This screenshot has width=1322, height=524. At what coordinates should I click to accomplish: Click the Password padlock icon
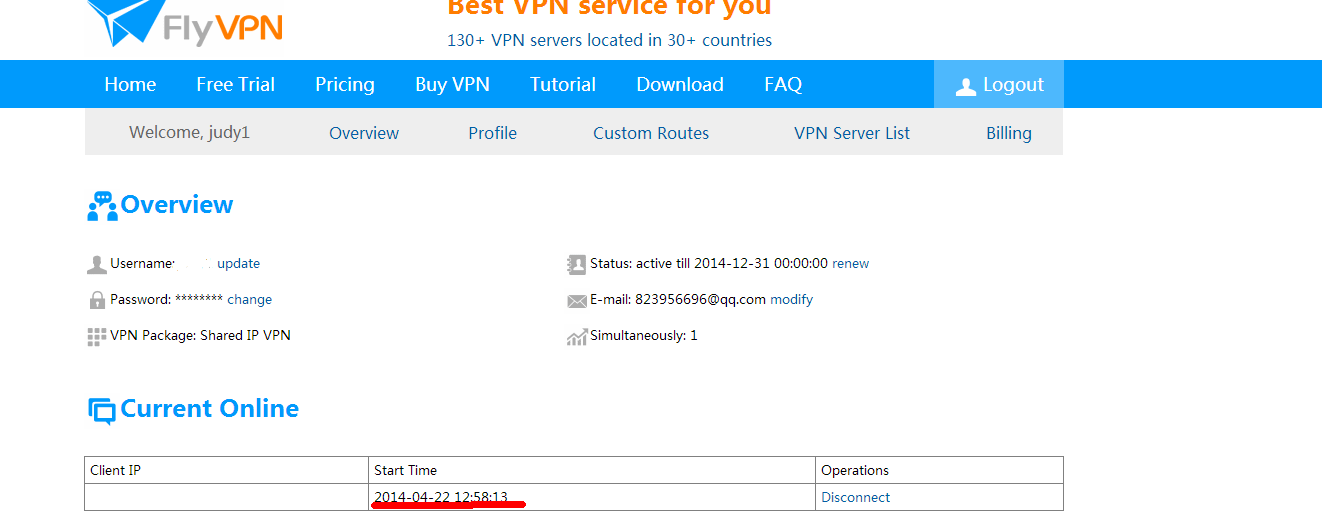[x=97, y=300]
